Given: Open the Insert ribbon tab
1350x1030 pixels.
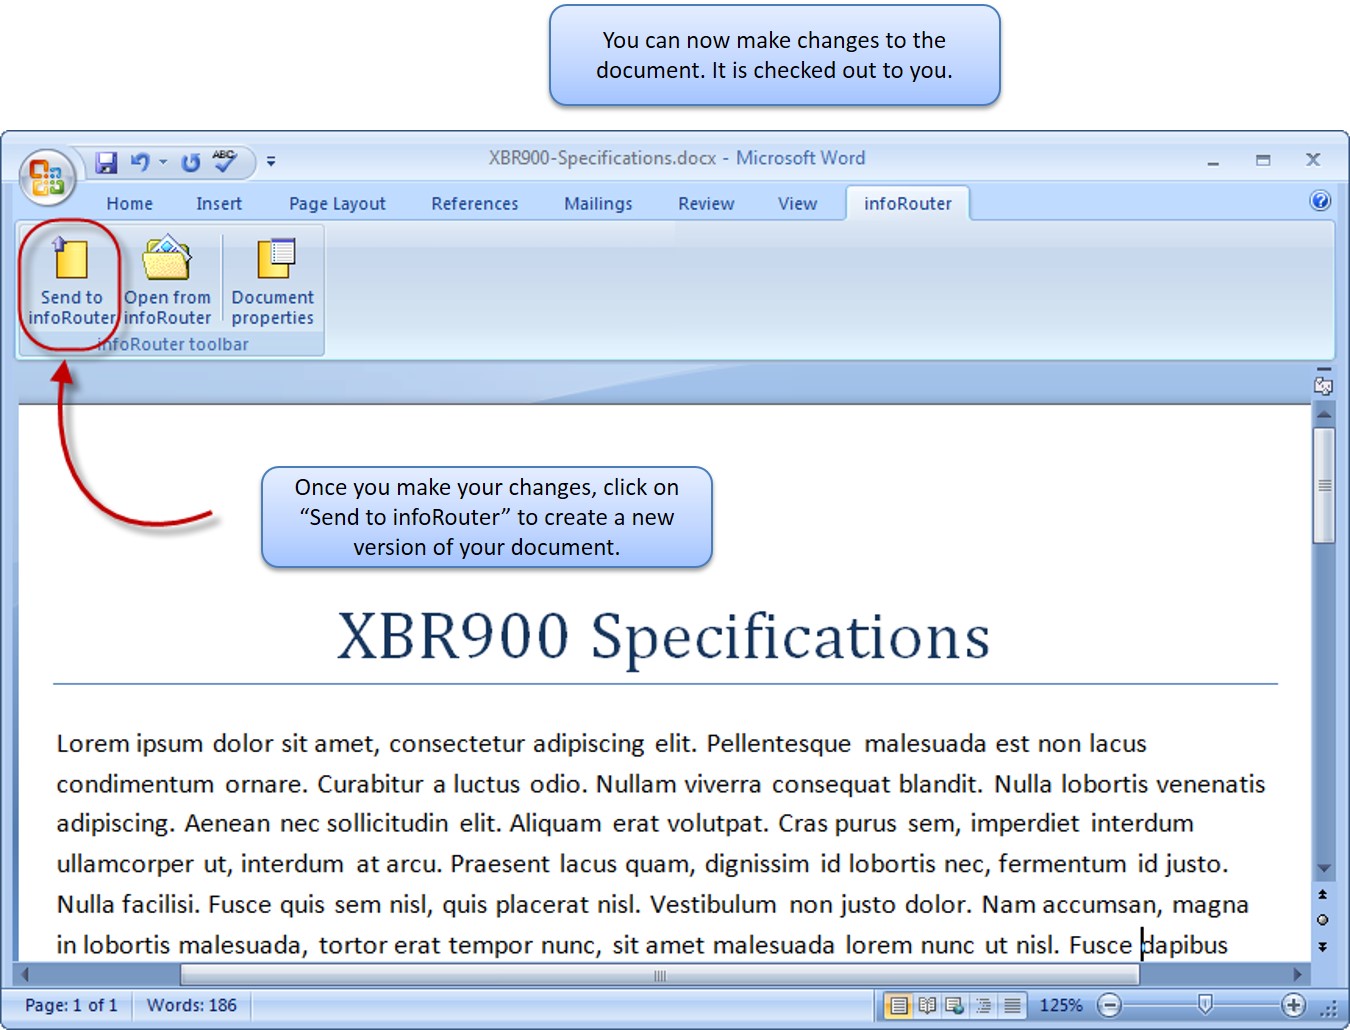Looking at the screenshot, I should (219, 204).
